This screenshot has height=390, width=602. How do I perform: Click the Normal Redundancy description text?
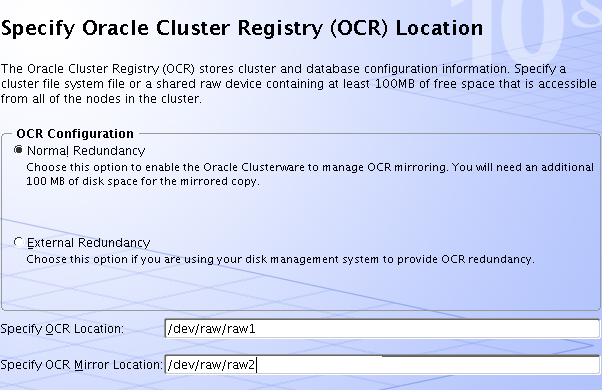pyautogui.click(x=310, y=174)
